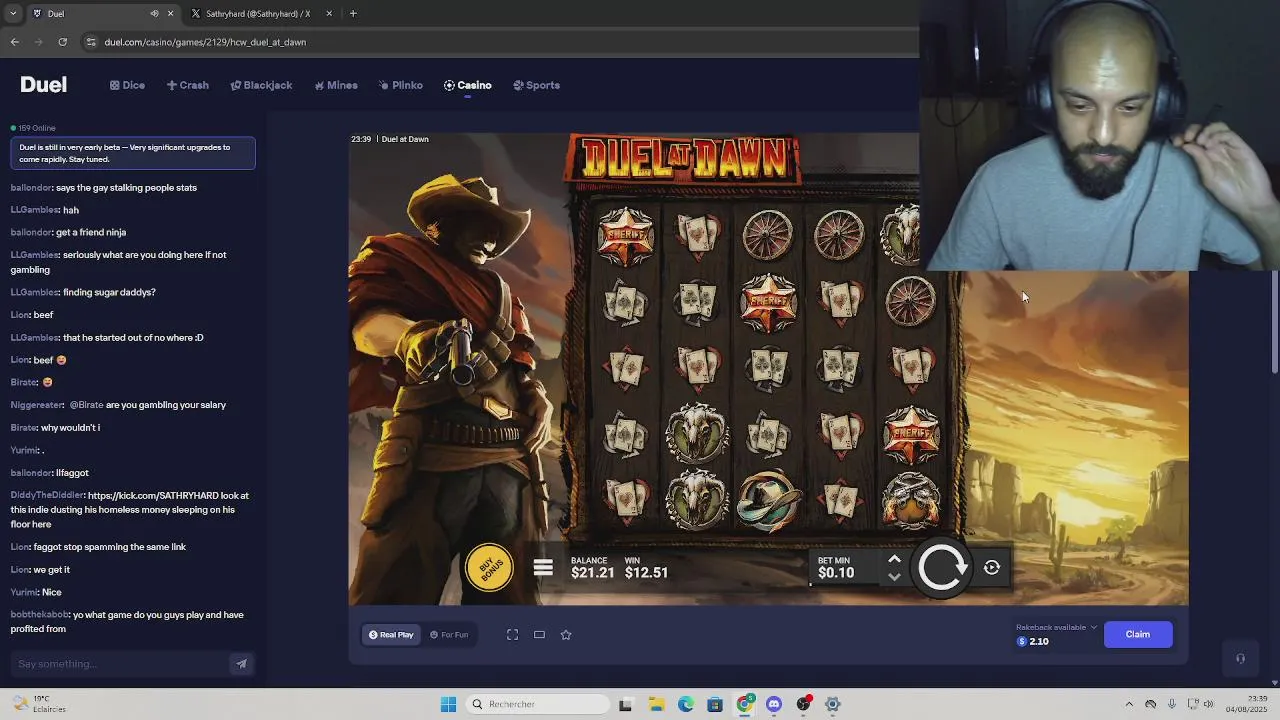The image size is (1280, 720).
Task: Open the clock and date panel
Action: 1247,704
